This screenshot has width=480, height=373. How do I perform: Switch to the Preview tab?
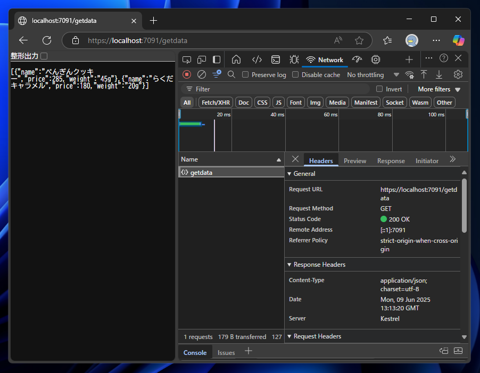(x=355, y=161)
